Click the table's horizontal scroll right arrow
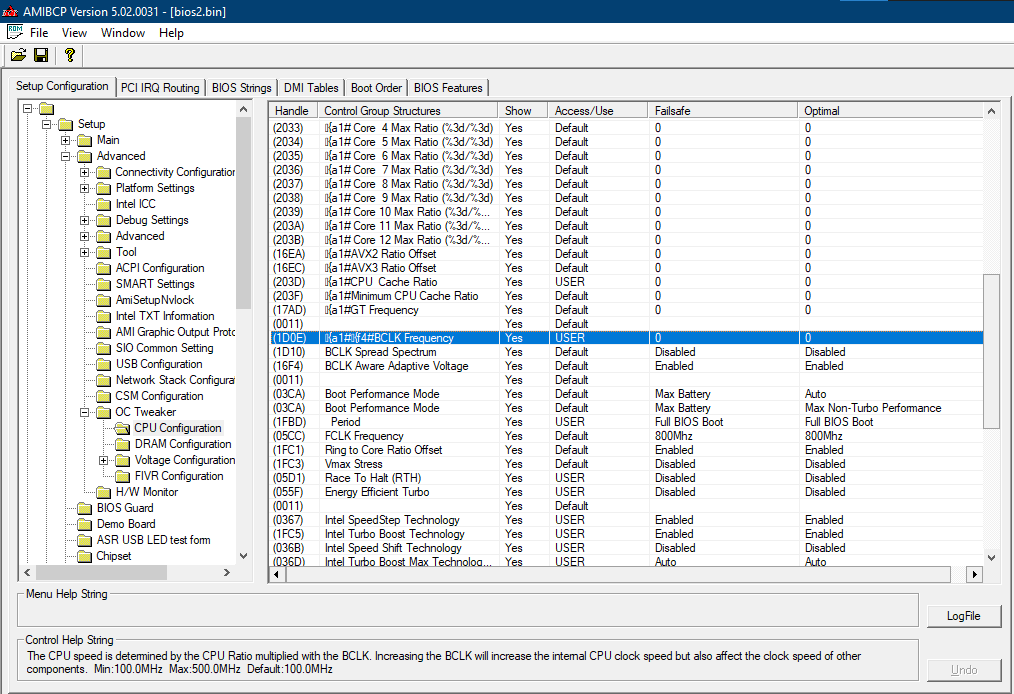Image resolution: width=1014 pixels, height=694 pixels. pos(974,574)
